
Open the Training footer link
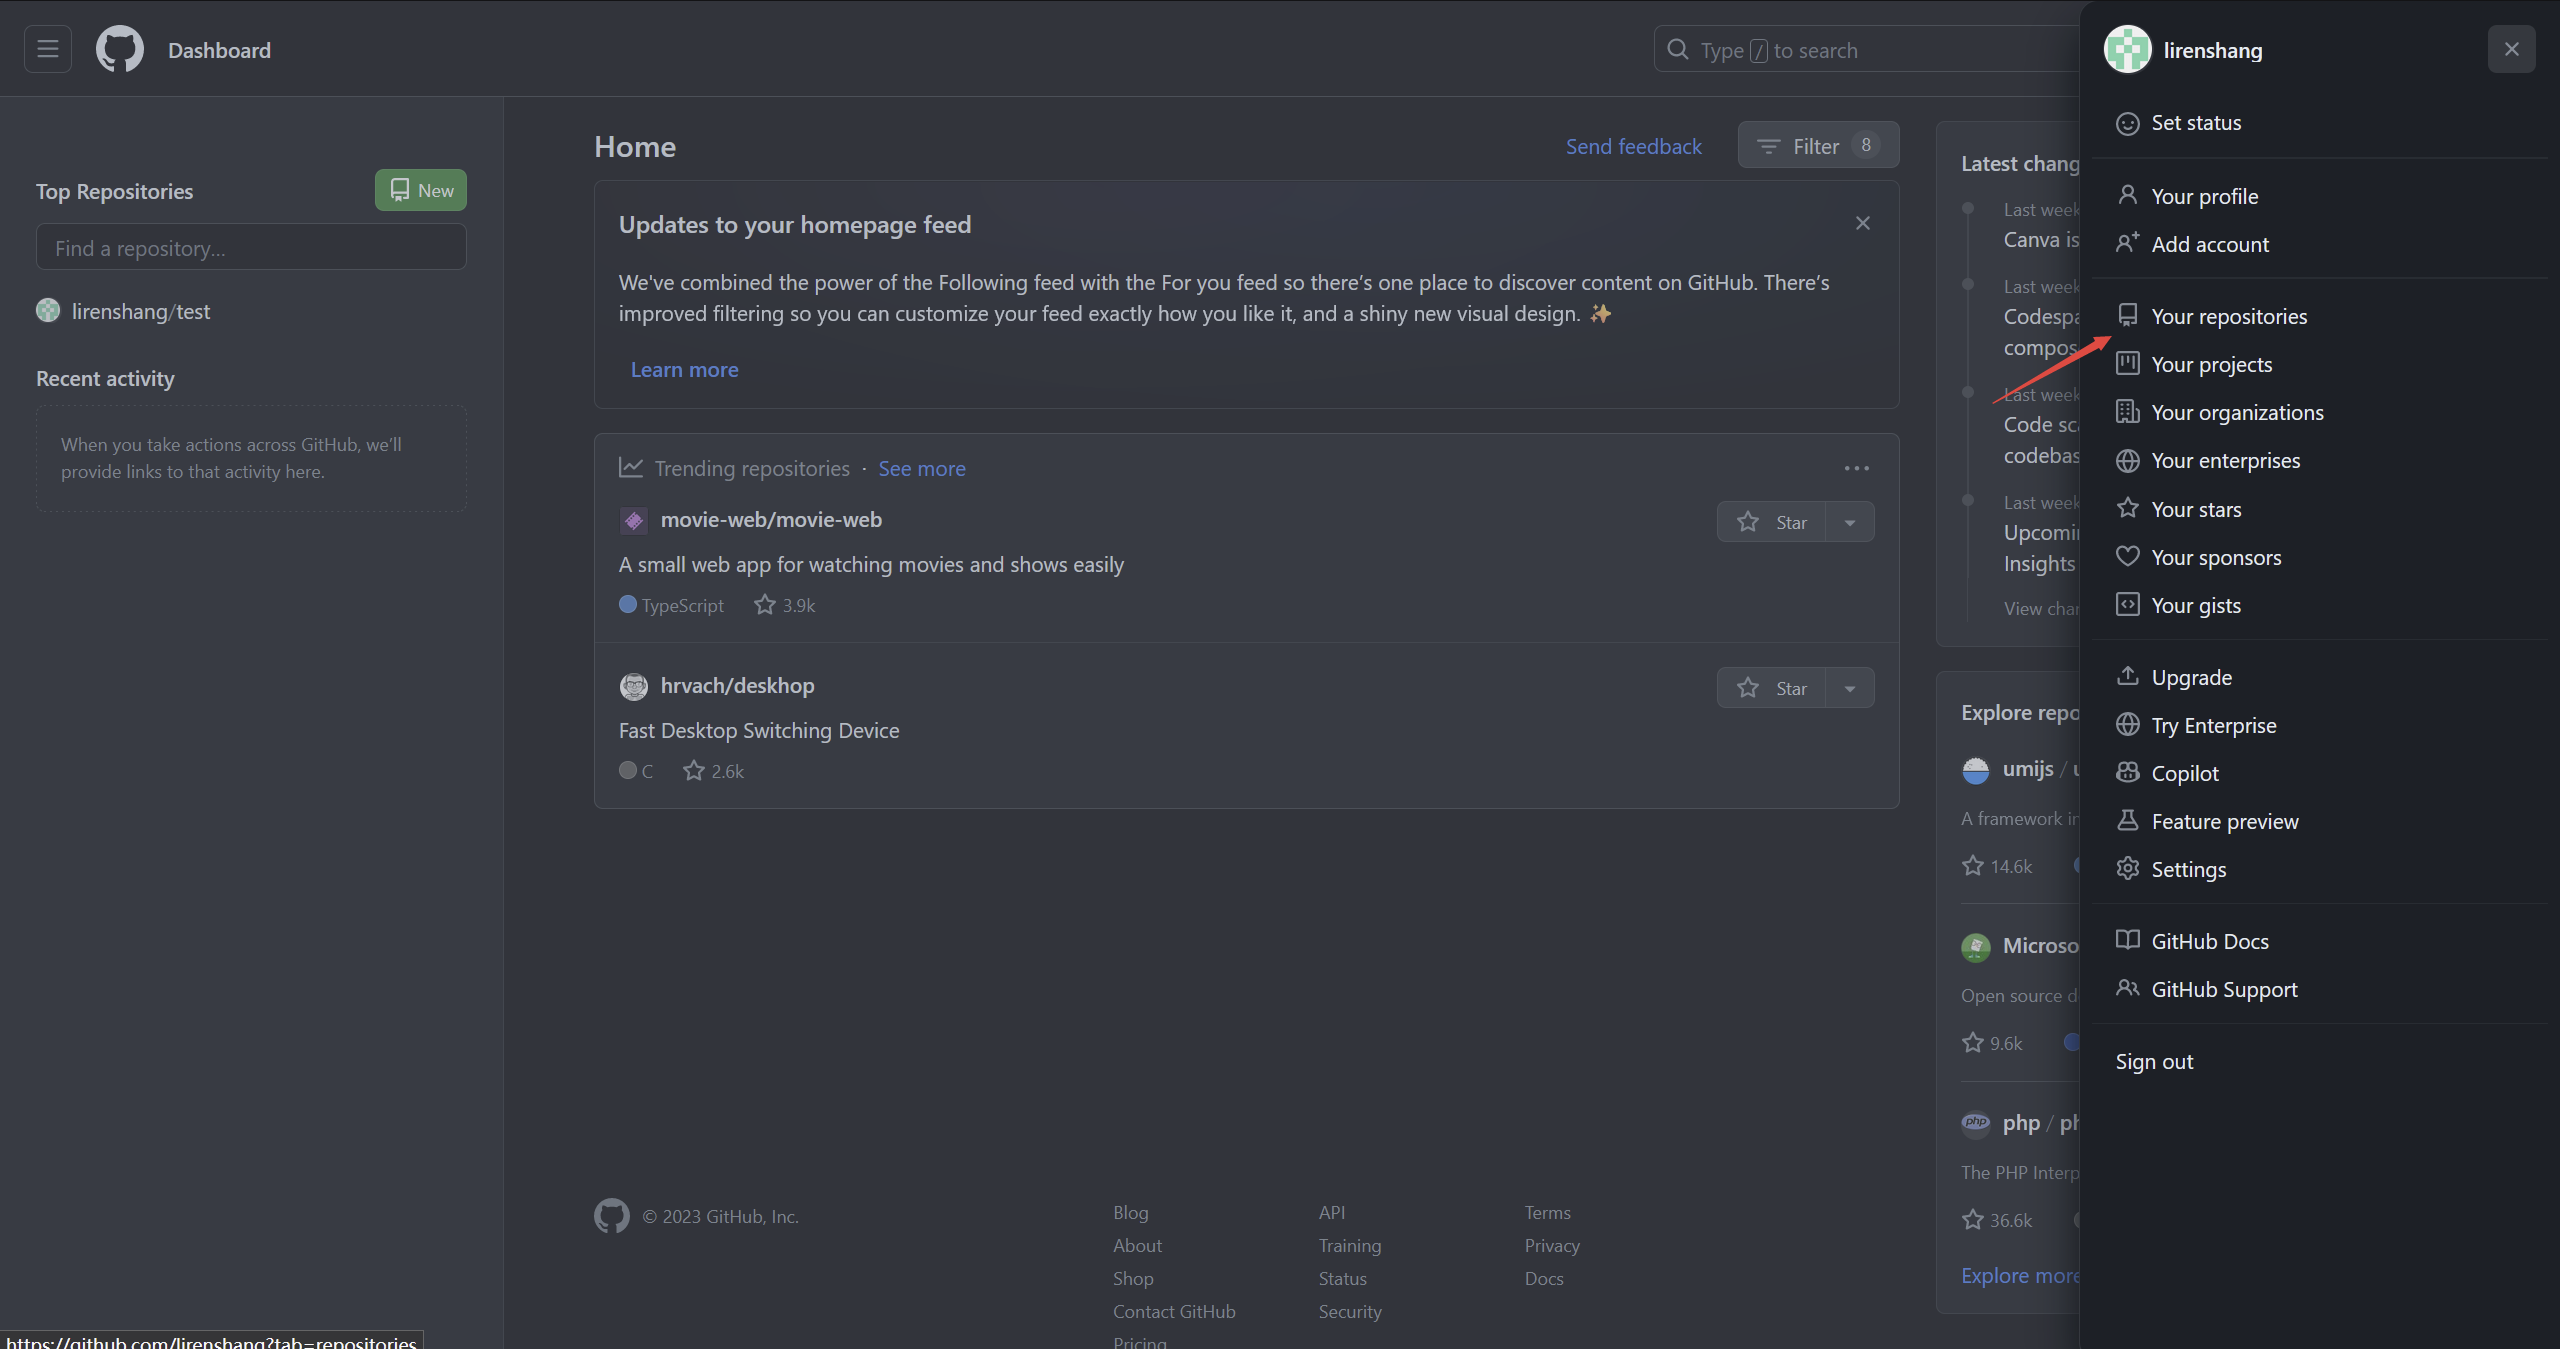click(x=1350, y=1245)
